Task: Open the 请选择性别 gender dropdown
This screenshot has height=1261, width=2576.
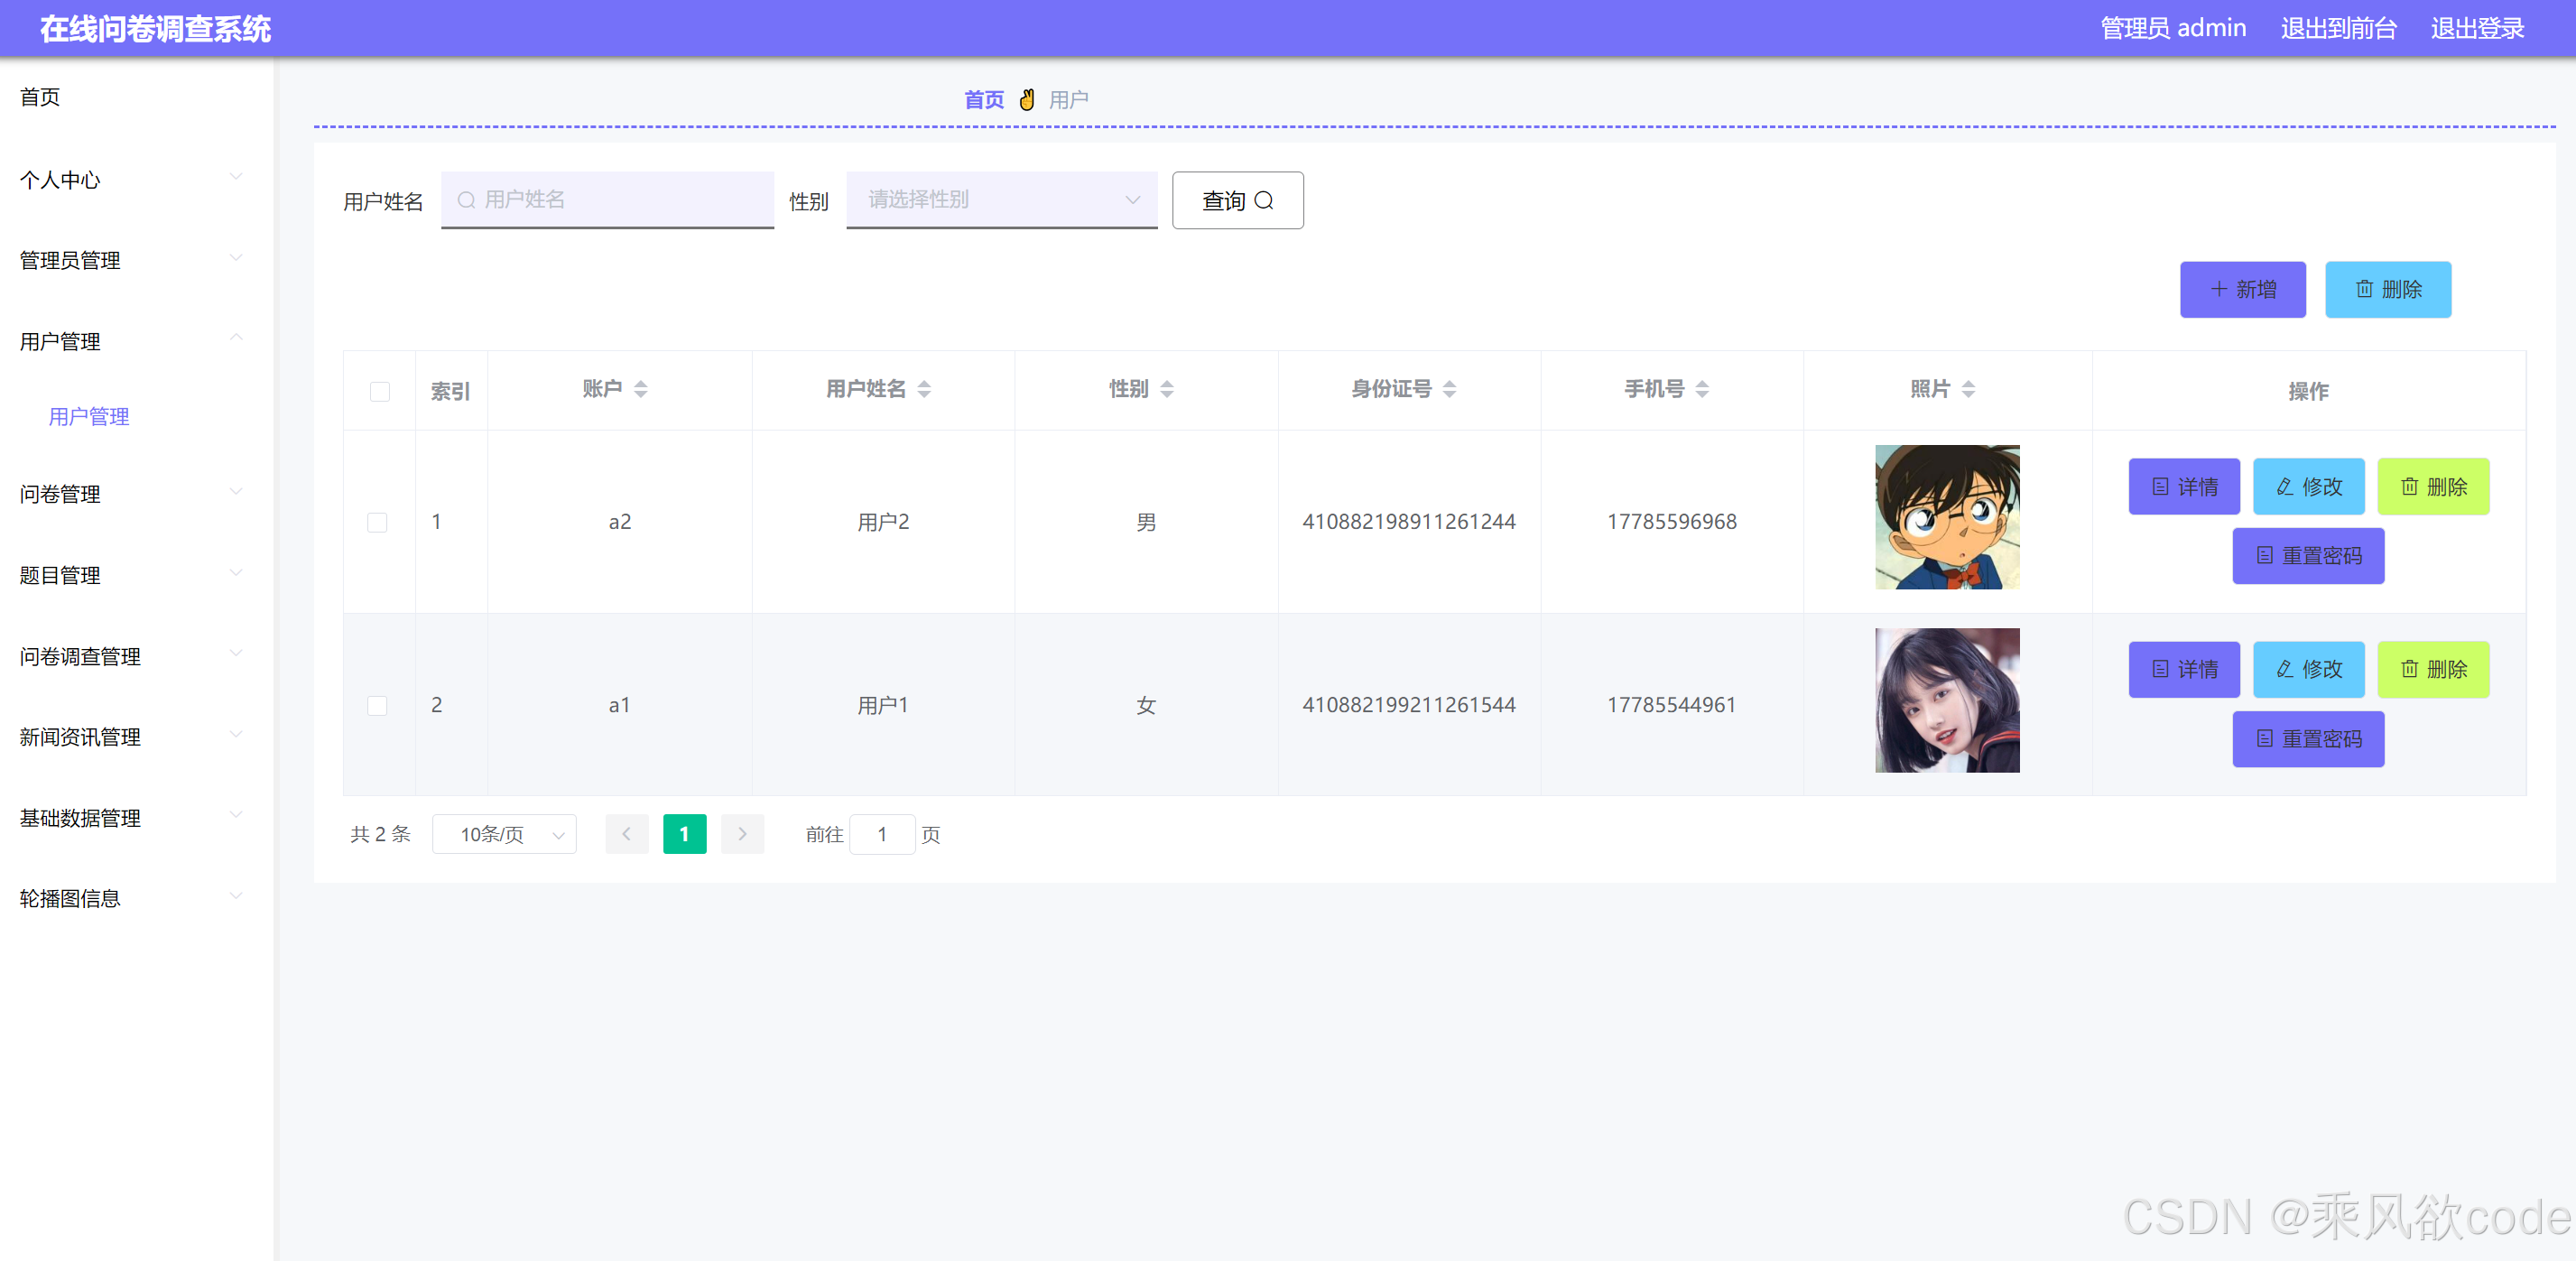Action: (x=1000, y=200)
